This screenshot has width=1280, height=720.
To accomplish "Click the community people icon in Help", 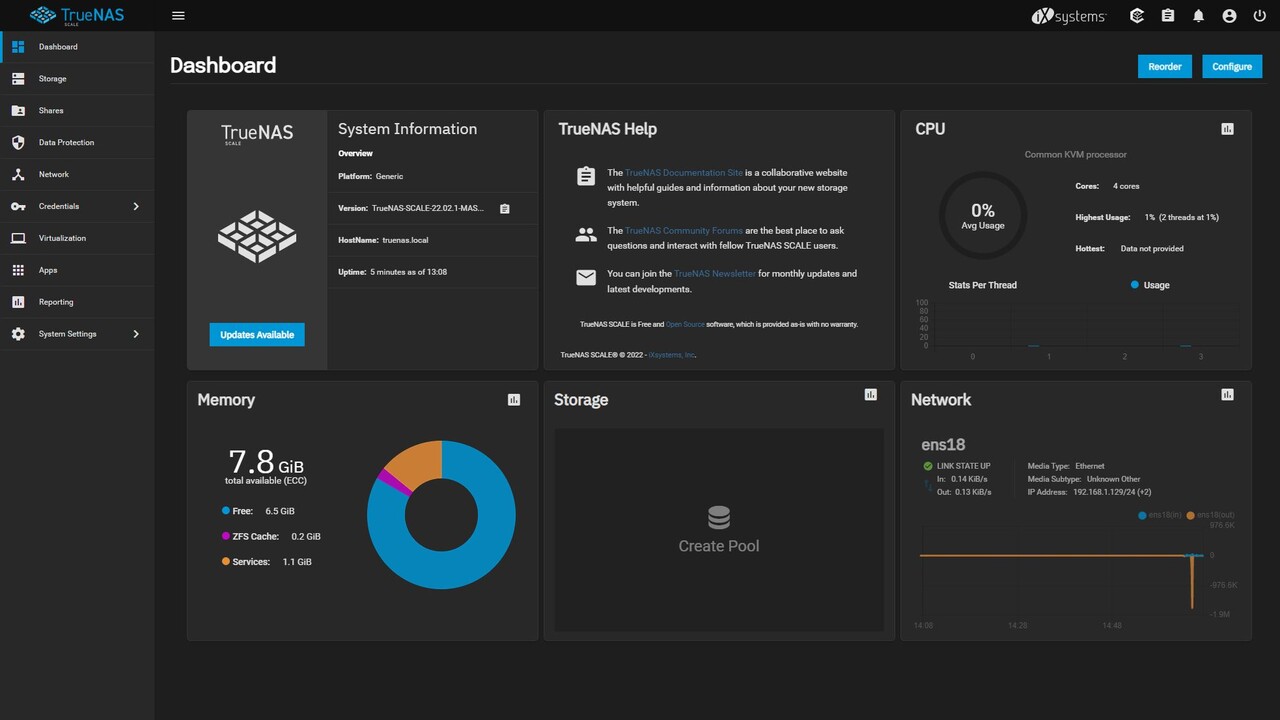I will point(586,235).
